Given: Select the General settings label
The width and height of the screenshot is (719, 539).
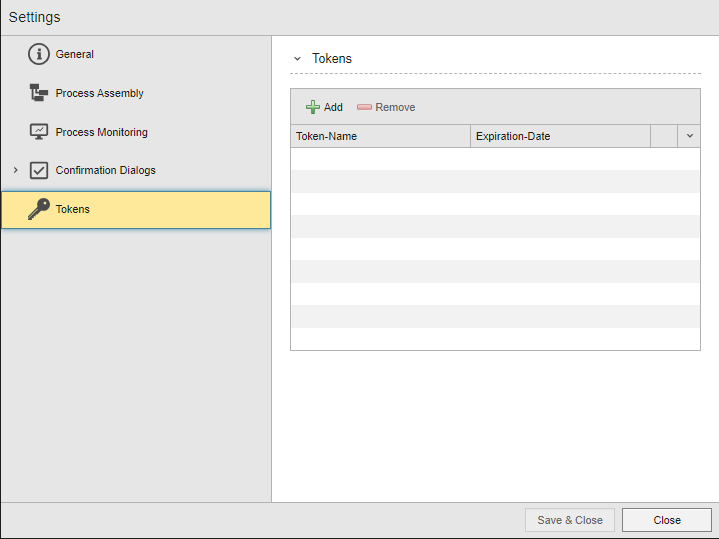Looking at the screenshot, I should pyautogui.click(x=75, y=55).
